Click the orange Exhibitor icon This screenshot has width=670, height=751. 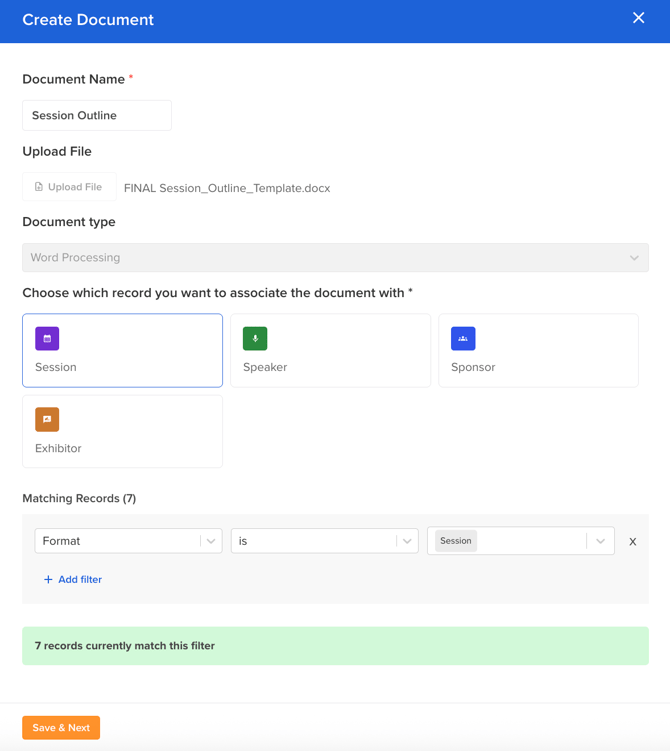(x=47, y=420)
